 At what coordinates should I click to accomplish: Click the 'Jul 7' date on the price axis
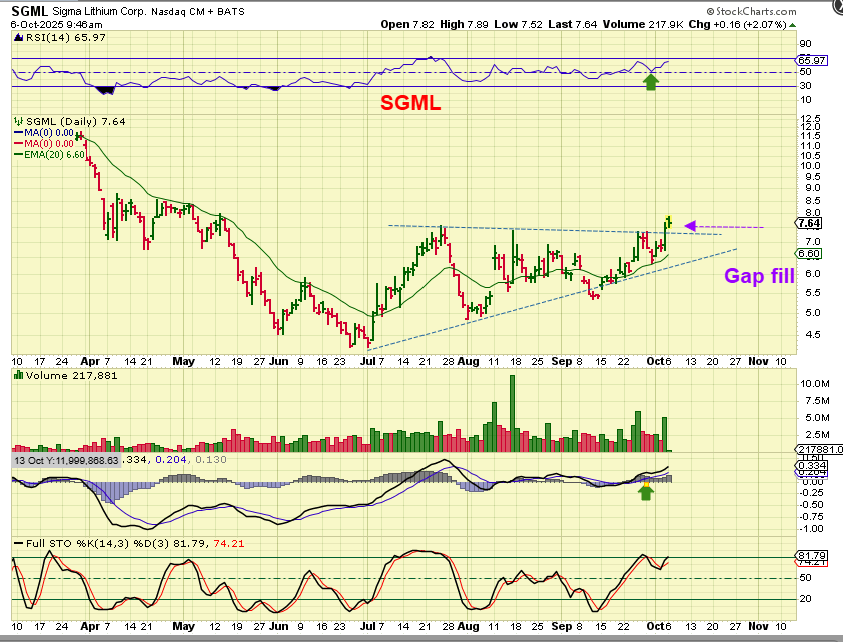click(372, 361)
